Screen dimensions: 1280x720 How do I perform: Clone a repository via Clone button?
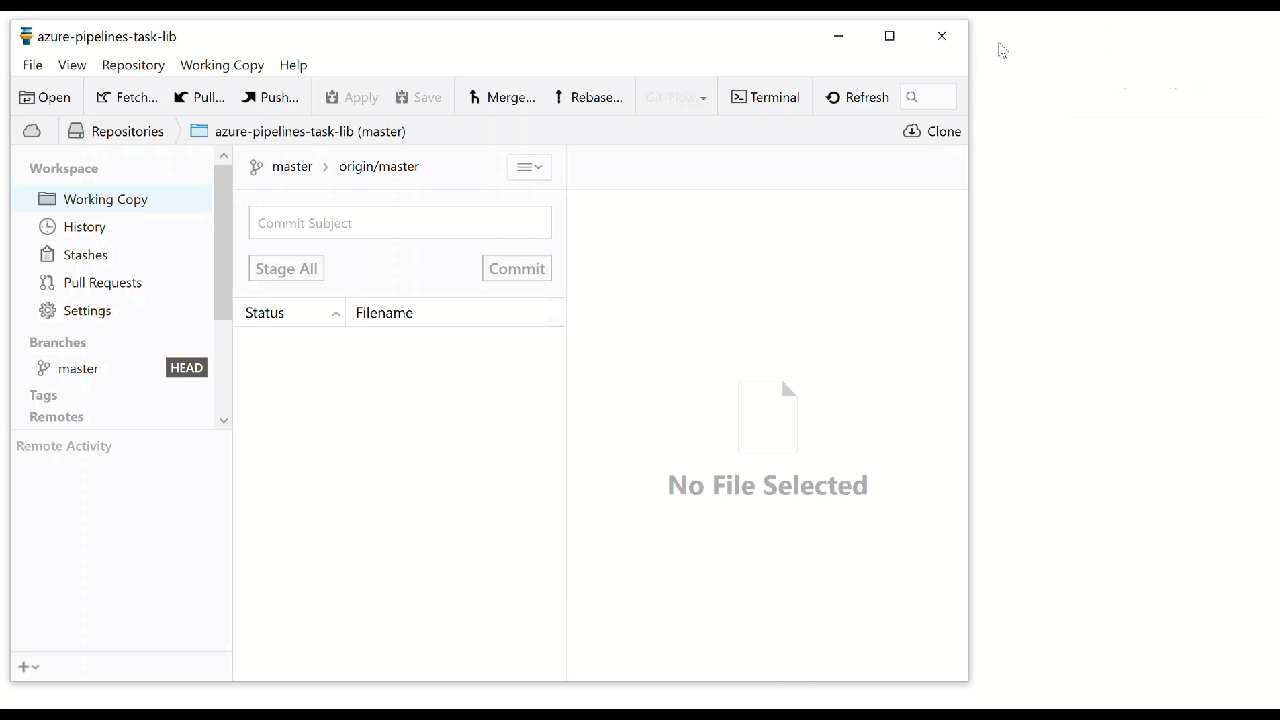[x=932, y=131]
